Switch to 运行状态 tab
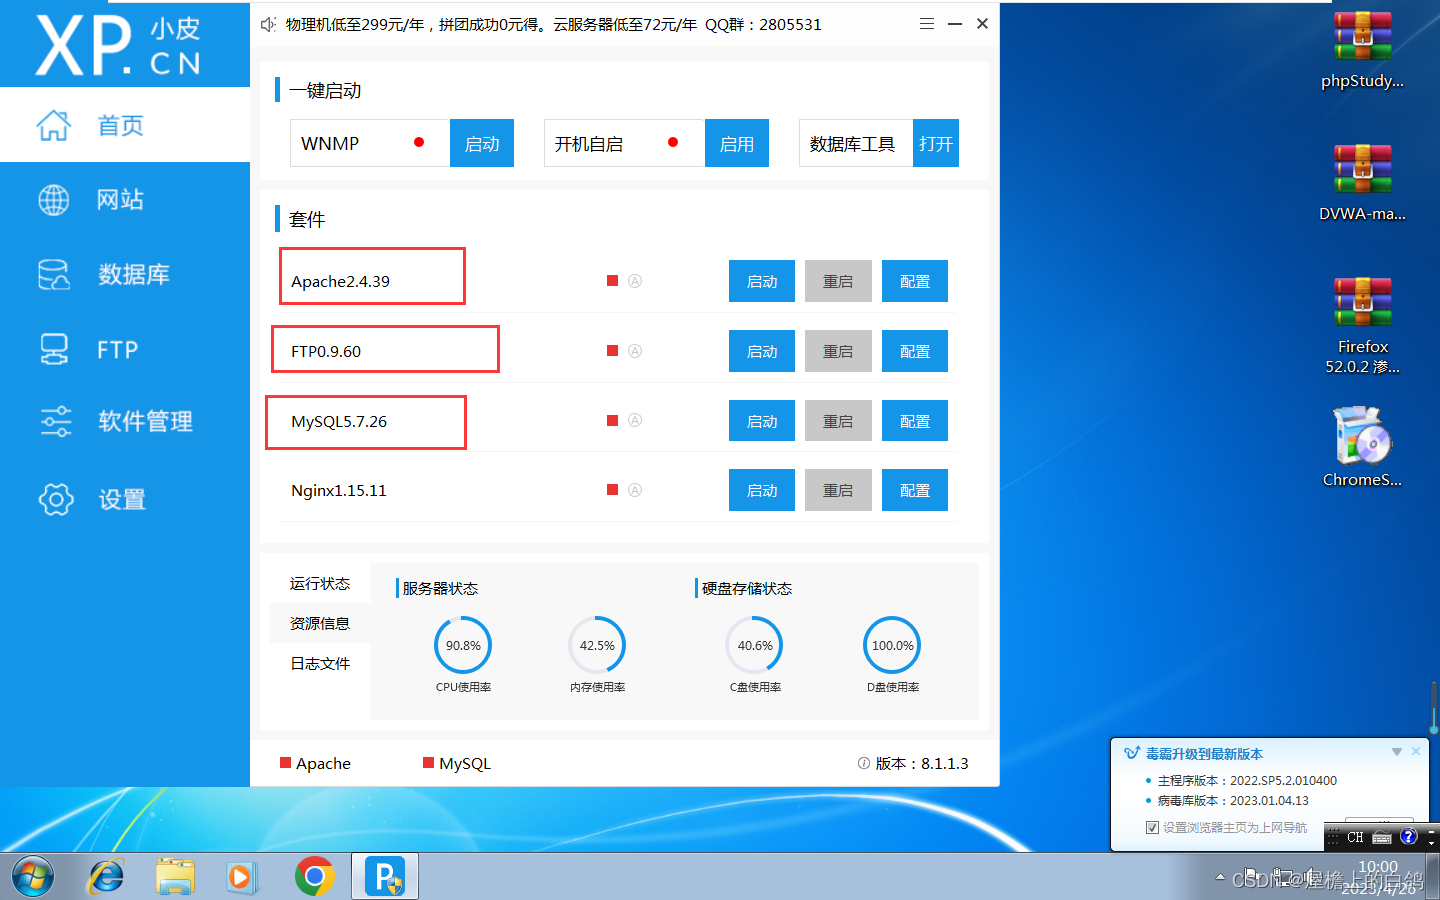This screenshot has width=1440, height=900. (320, 583)
